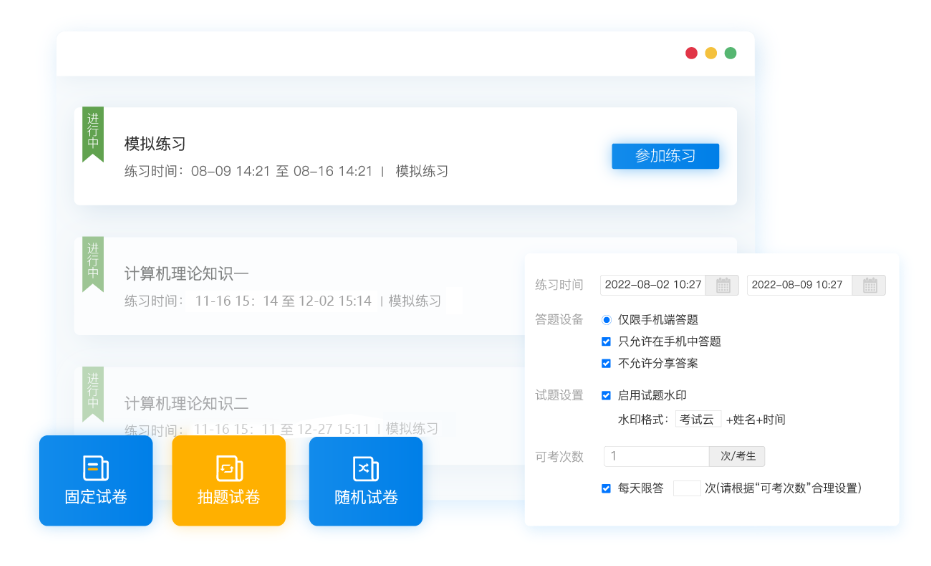Open the 计算机理论知识一 practice entry

pos(186,273)
